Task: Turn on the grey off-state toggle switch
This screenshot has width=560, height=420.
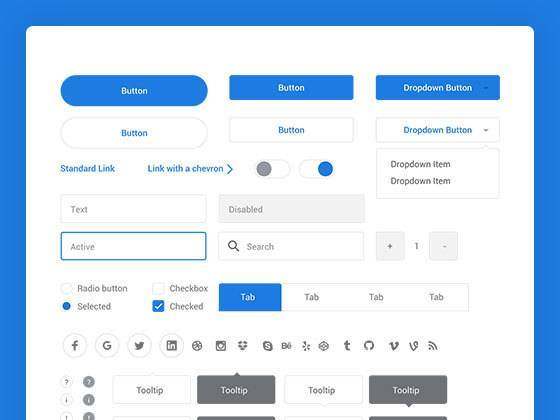Action: [x=273, y=169]
